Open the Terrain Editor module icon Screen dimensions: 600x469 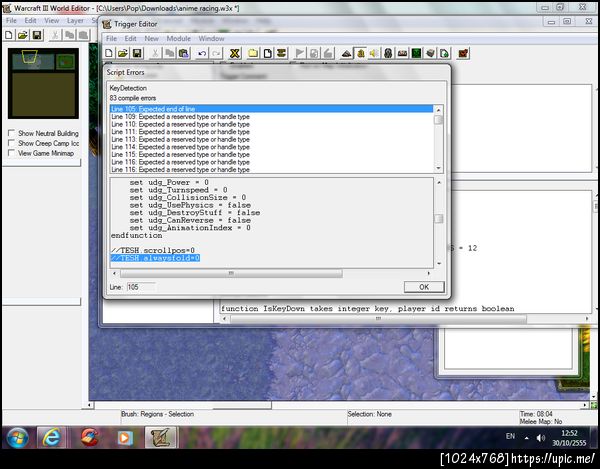[346, 53]
